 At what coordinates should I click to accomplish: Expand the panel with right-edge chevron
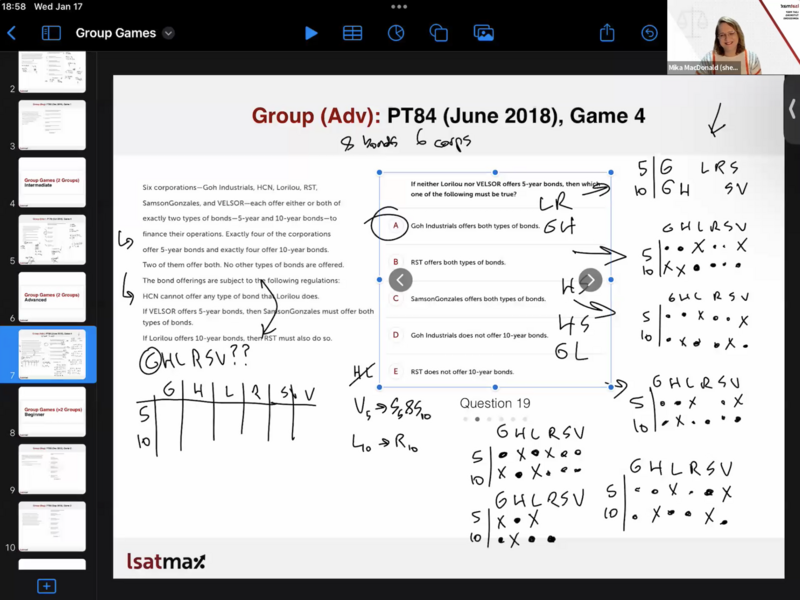(792, 108)
